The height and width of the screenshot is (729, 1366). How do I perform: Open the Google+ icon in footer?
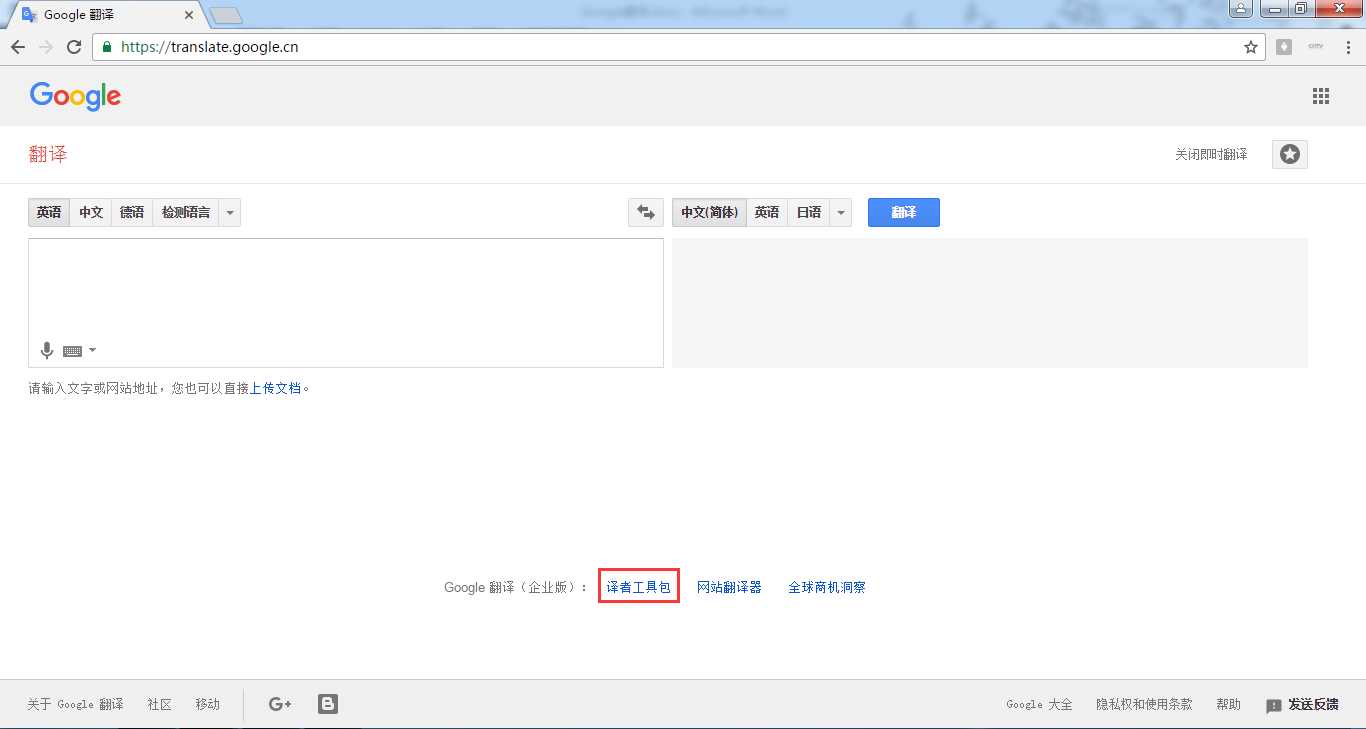click(x=280, y=704)
